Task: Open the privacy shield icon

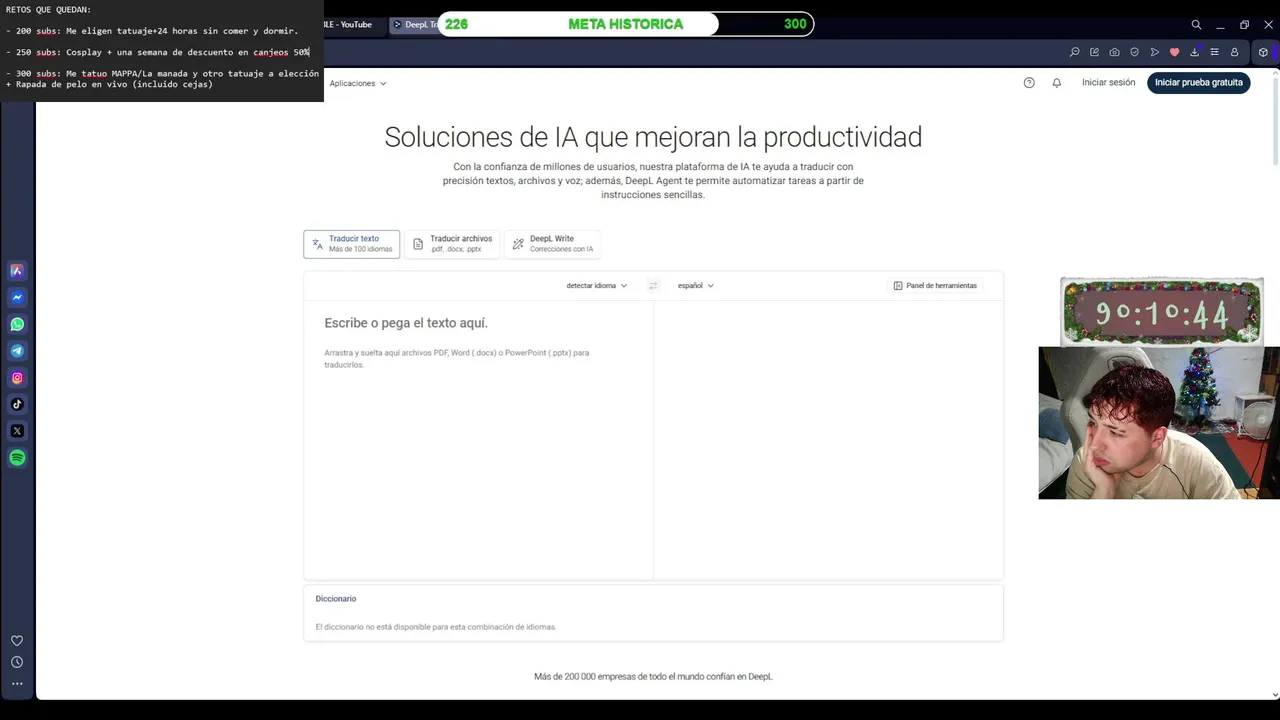Action: 1134,52
